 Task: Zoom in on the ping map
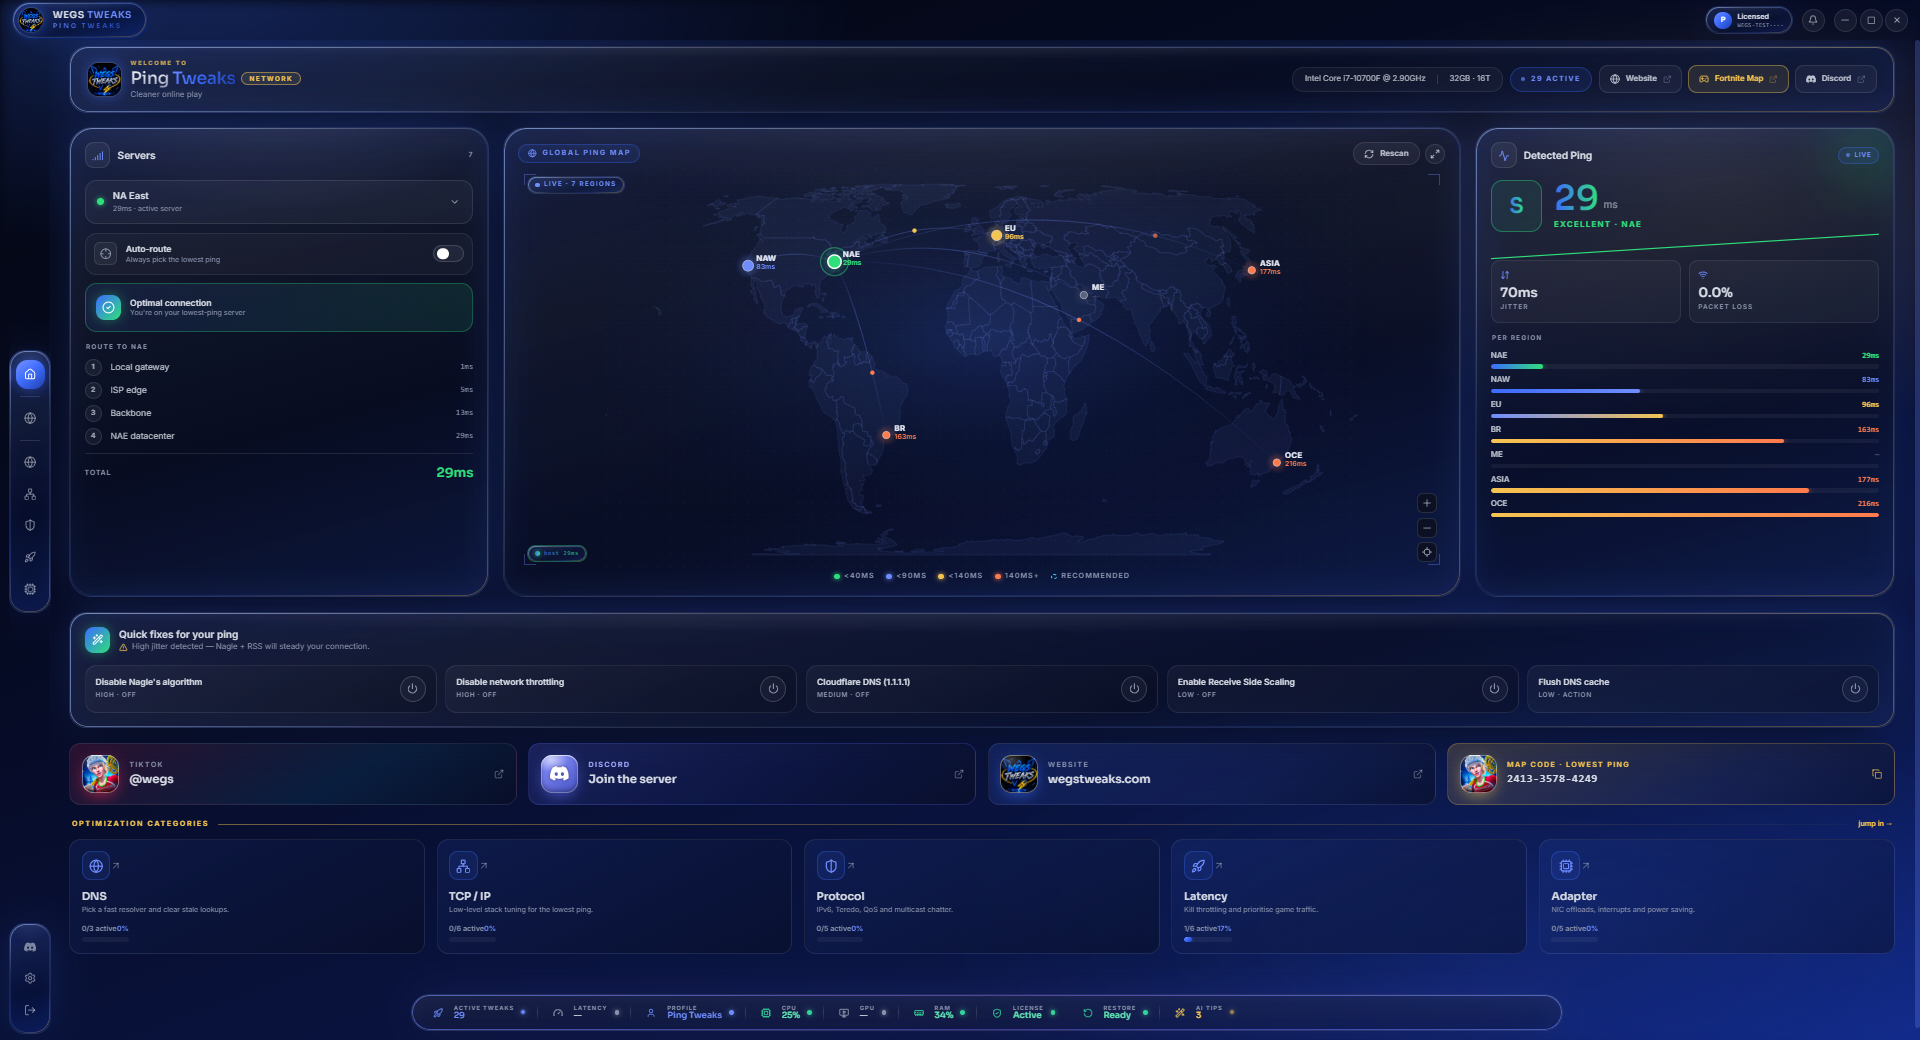(1427, 503)
